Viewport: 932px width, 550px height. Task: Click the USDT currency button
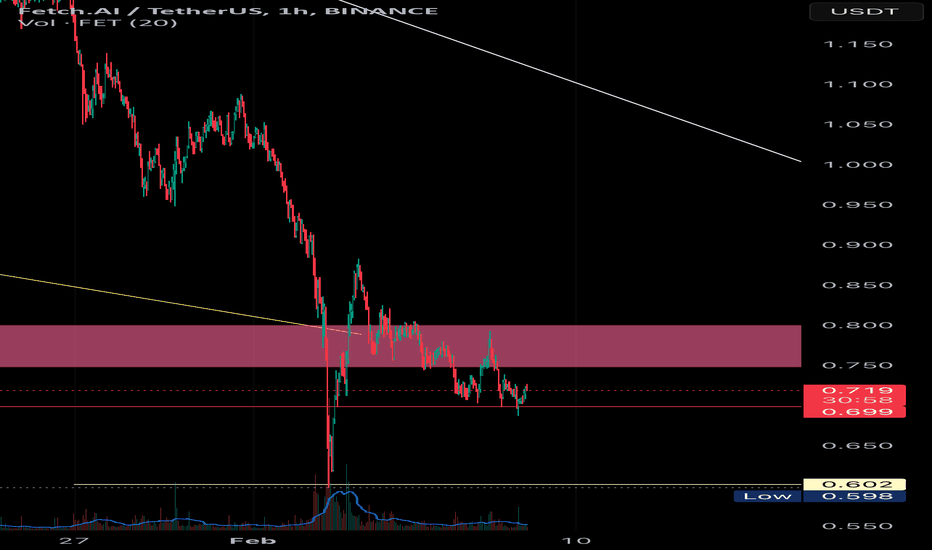pos(864,11)
